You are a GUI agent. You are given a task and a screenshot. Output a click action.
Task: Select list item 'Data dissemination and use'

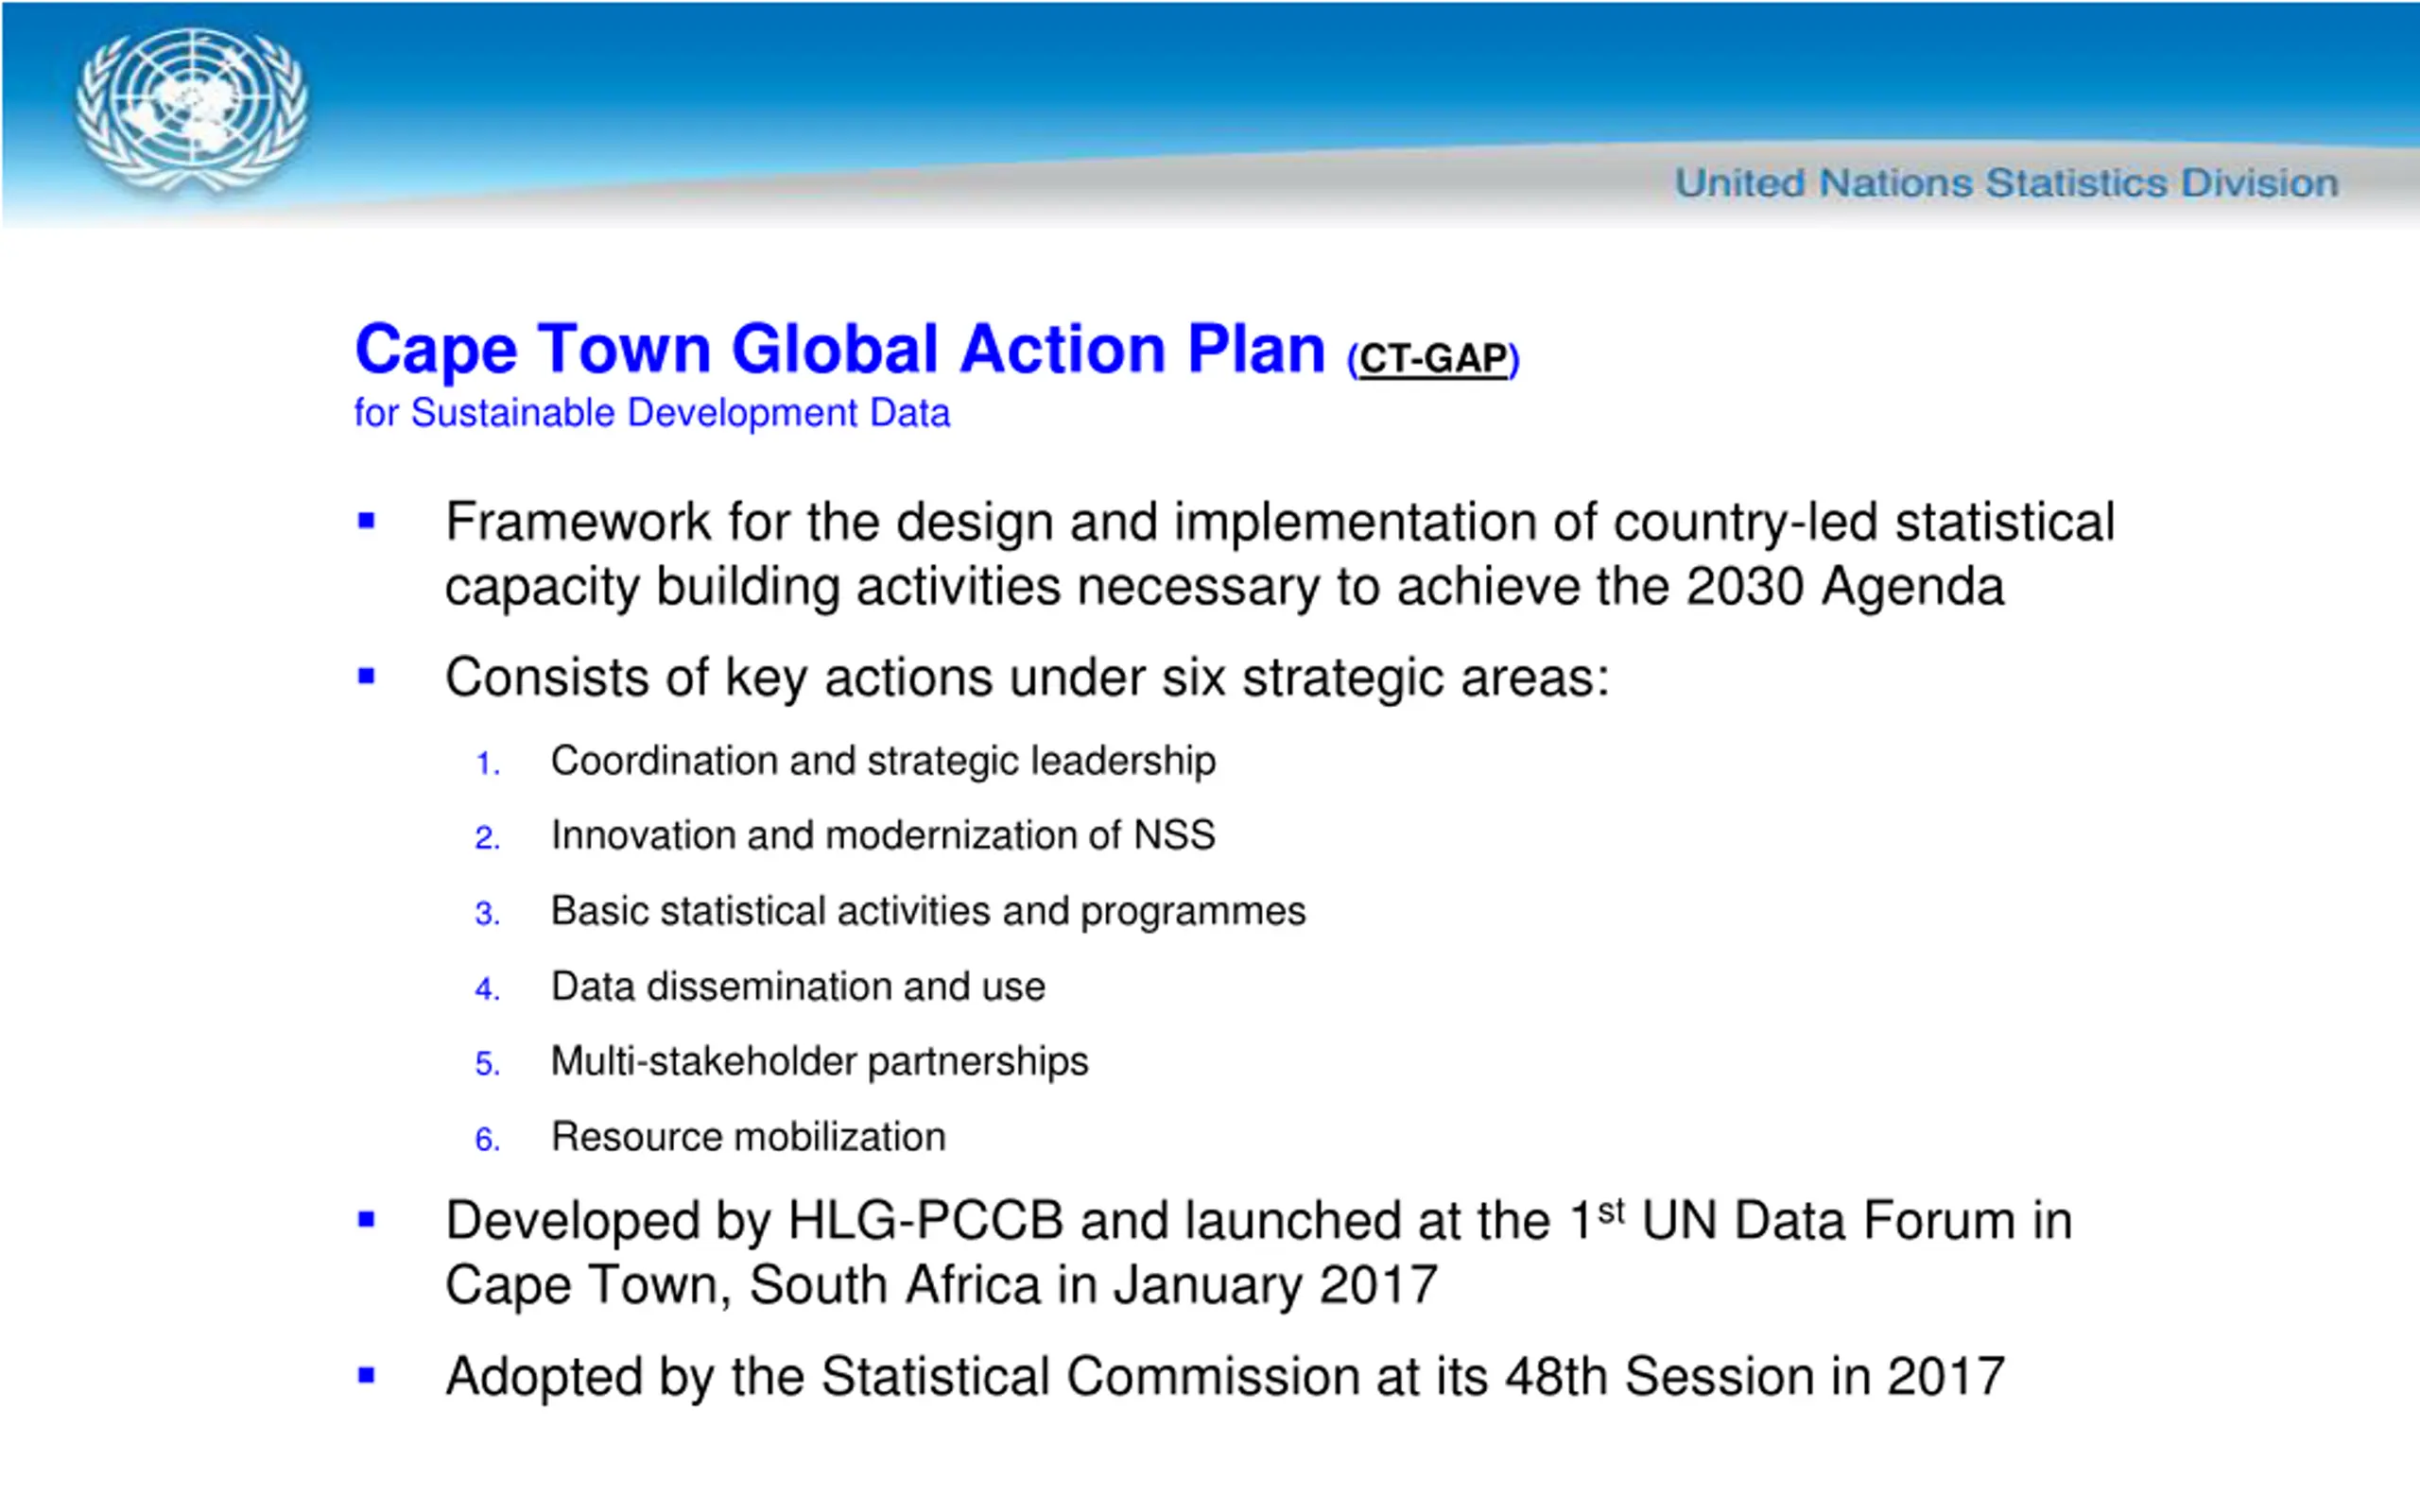(798, 987)
